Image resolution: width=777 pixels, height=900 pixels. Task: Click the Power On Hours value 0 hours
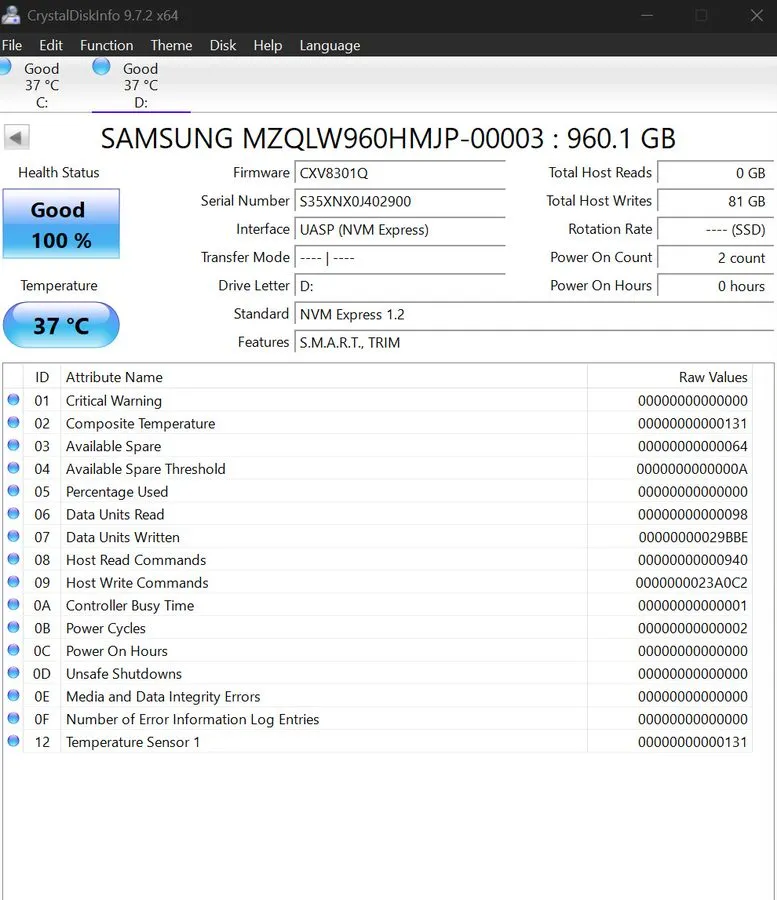coord(715,286)
